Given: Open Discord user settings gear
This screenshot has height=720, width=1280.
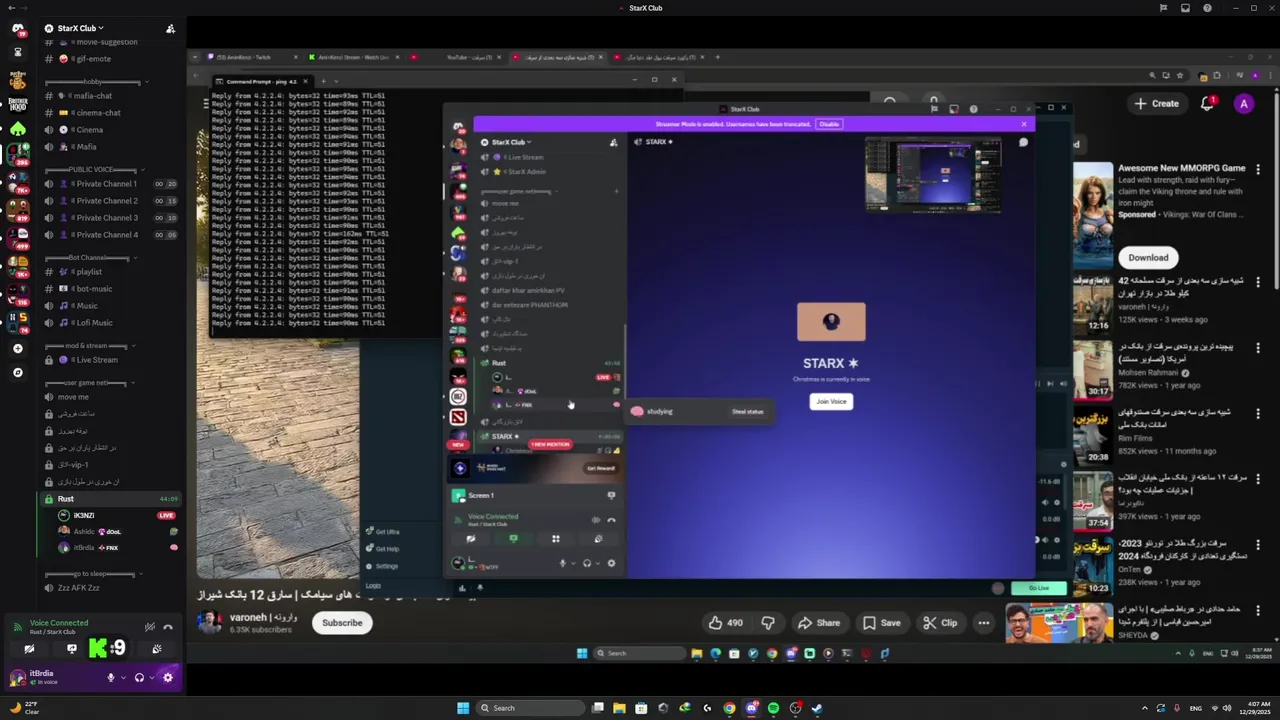Looking at the screenshot, I should pyautogui.click(x=167, y=678).
